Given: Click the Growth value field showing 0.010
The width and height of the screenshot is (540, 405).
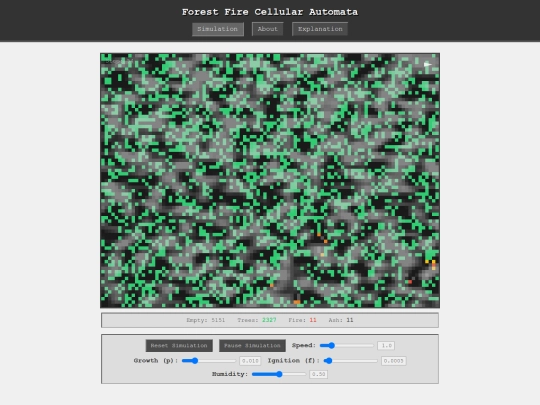Looking at the screenshot, I should tap(250, 361).
